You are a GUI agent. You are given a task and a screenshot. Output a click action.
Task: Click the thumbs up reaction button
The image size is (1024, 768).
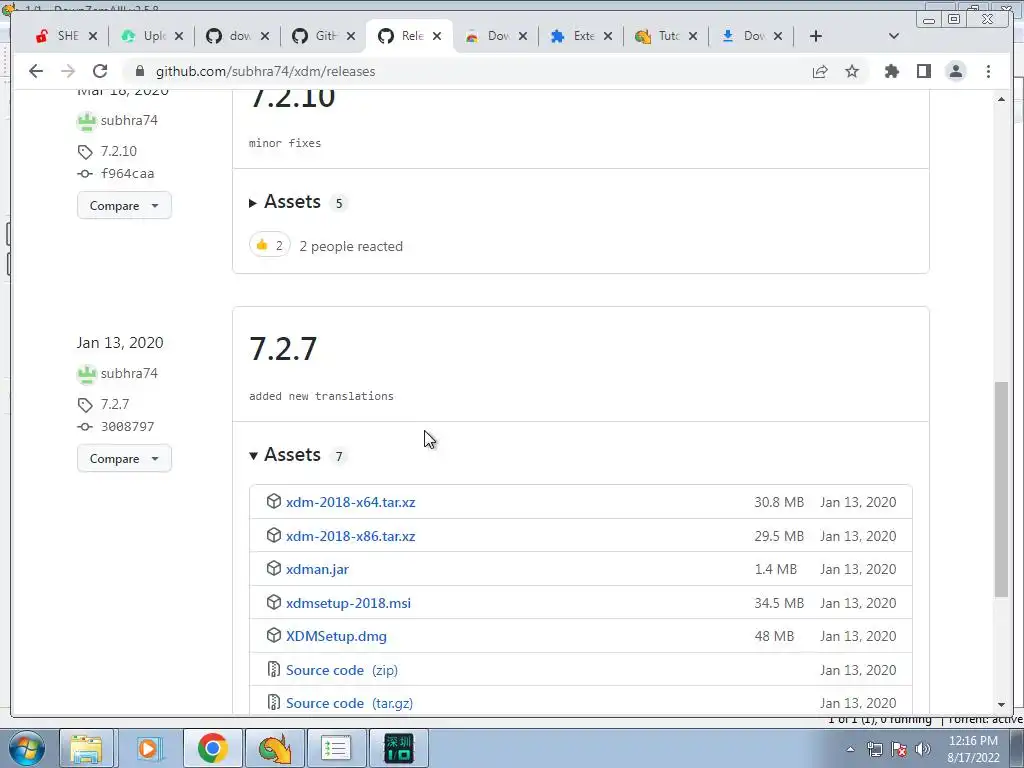pyautogui.click(x=269, y=245)
